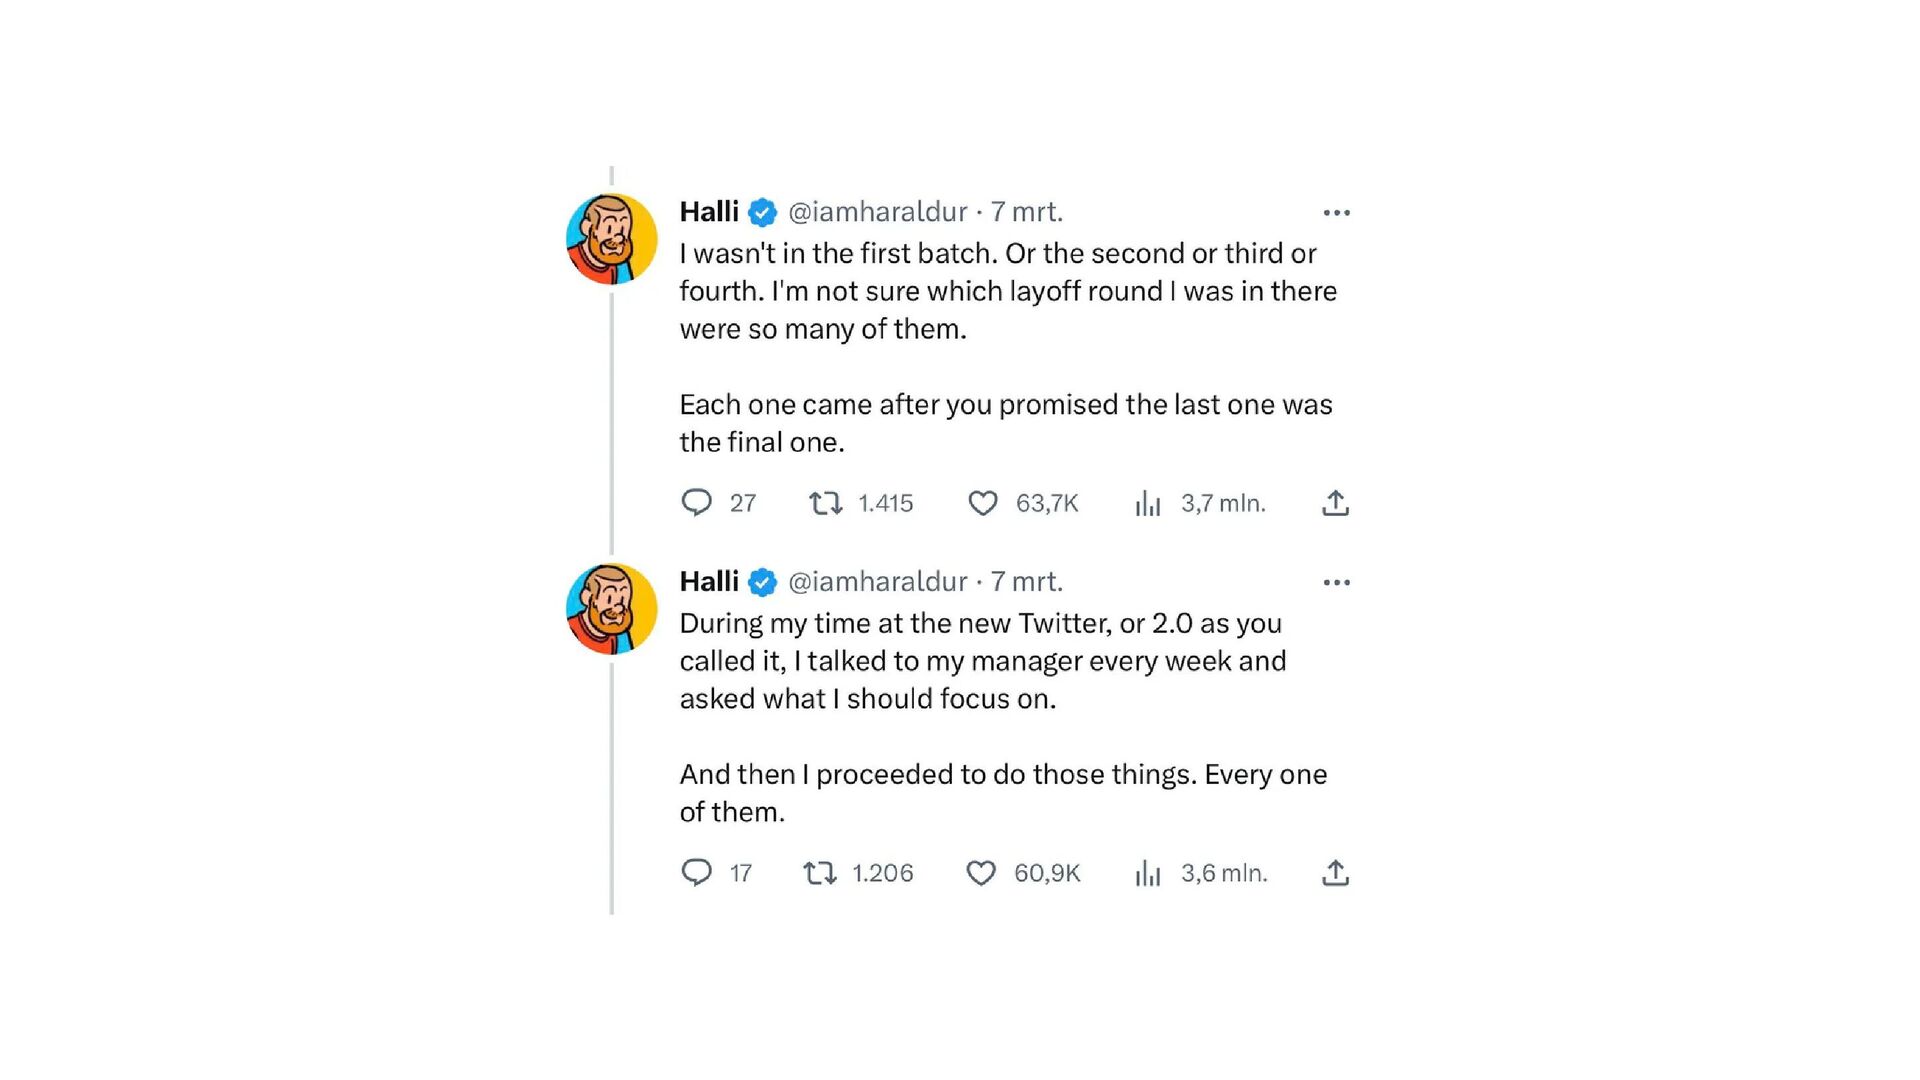View analytics of tweet with 3,7 mln. views
Viewport: 1920px width, 1080px height.
point(1148,503)
